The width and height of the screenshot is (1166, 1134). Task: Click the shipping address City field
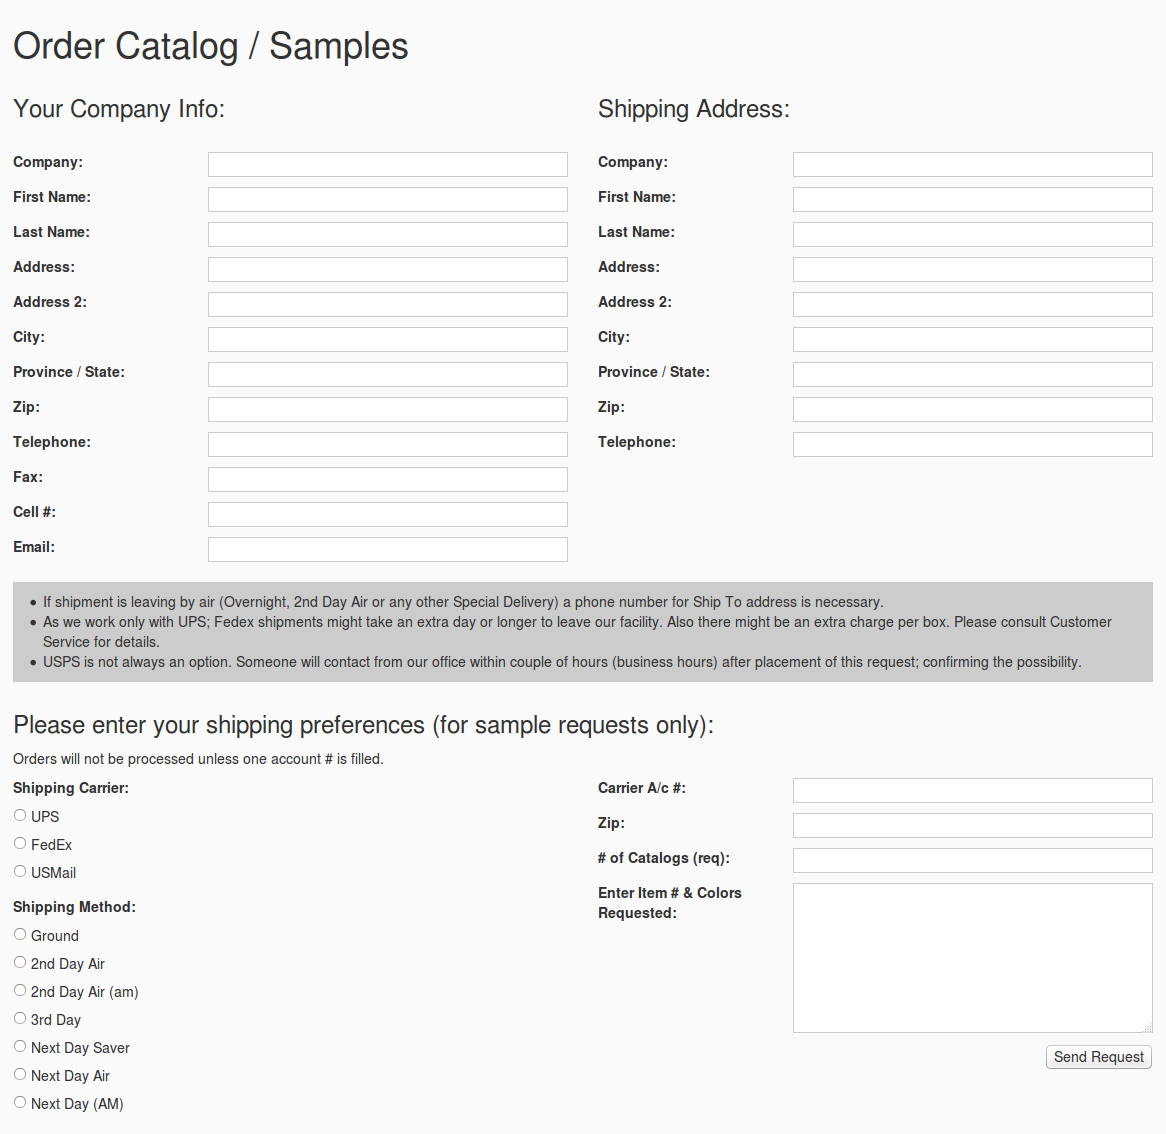(972, 339)
